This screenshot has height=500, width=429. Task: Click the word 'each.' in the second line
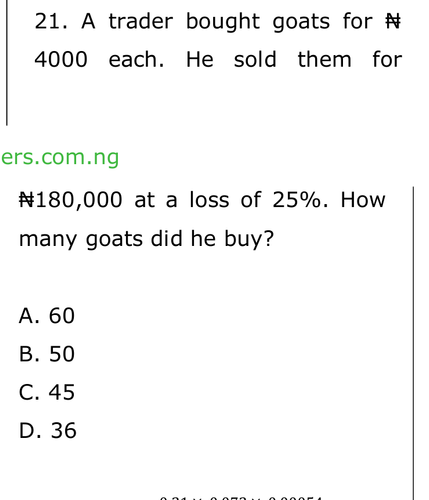click(137, 60)
